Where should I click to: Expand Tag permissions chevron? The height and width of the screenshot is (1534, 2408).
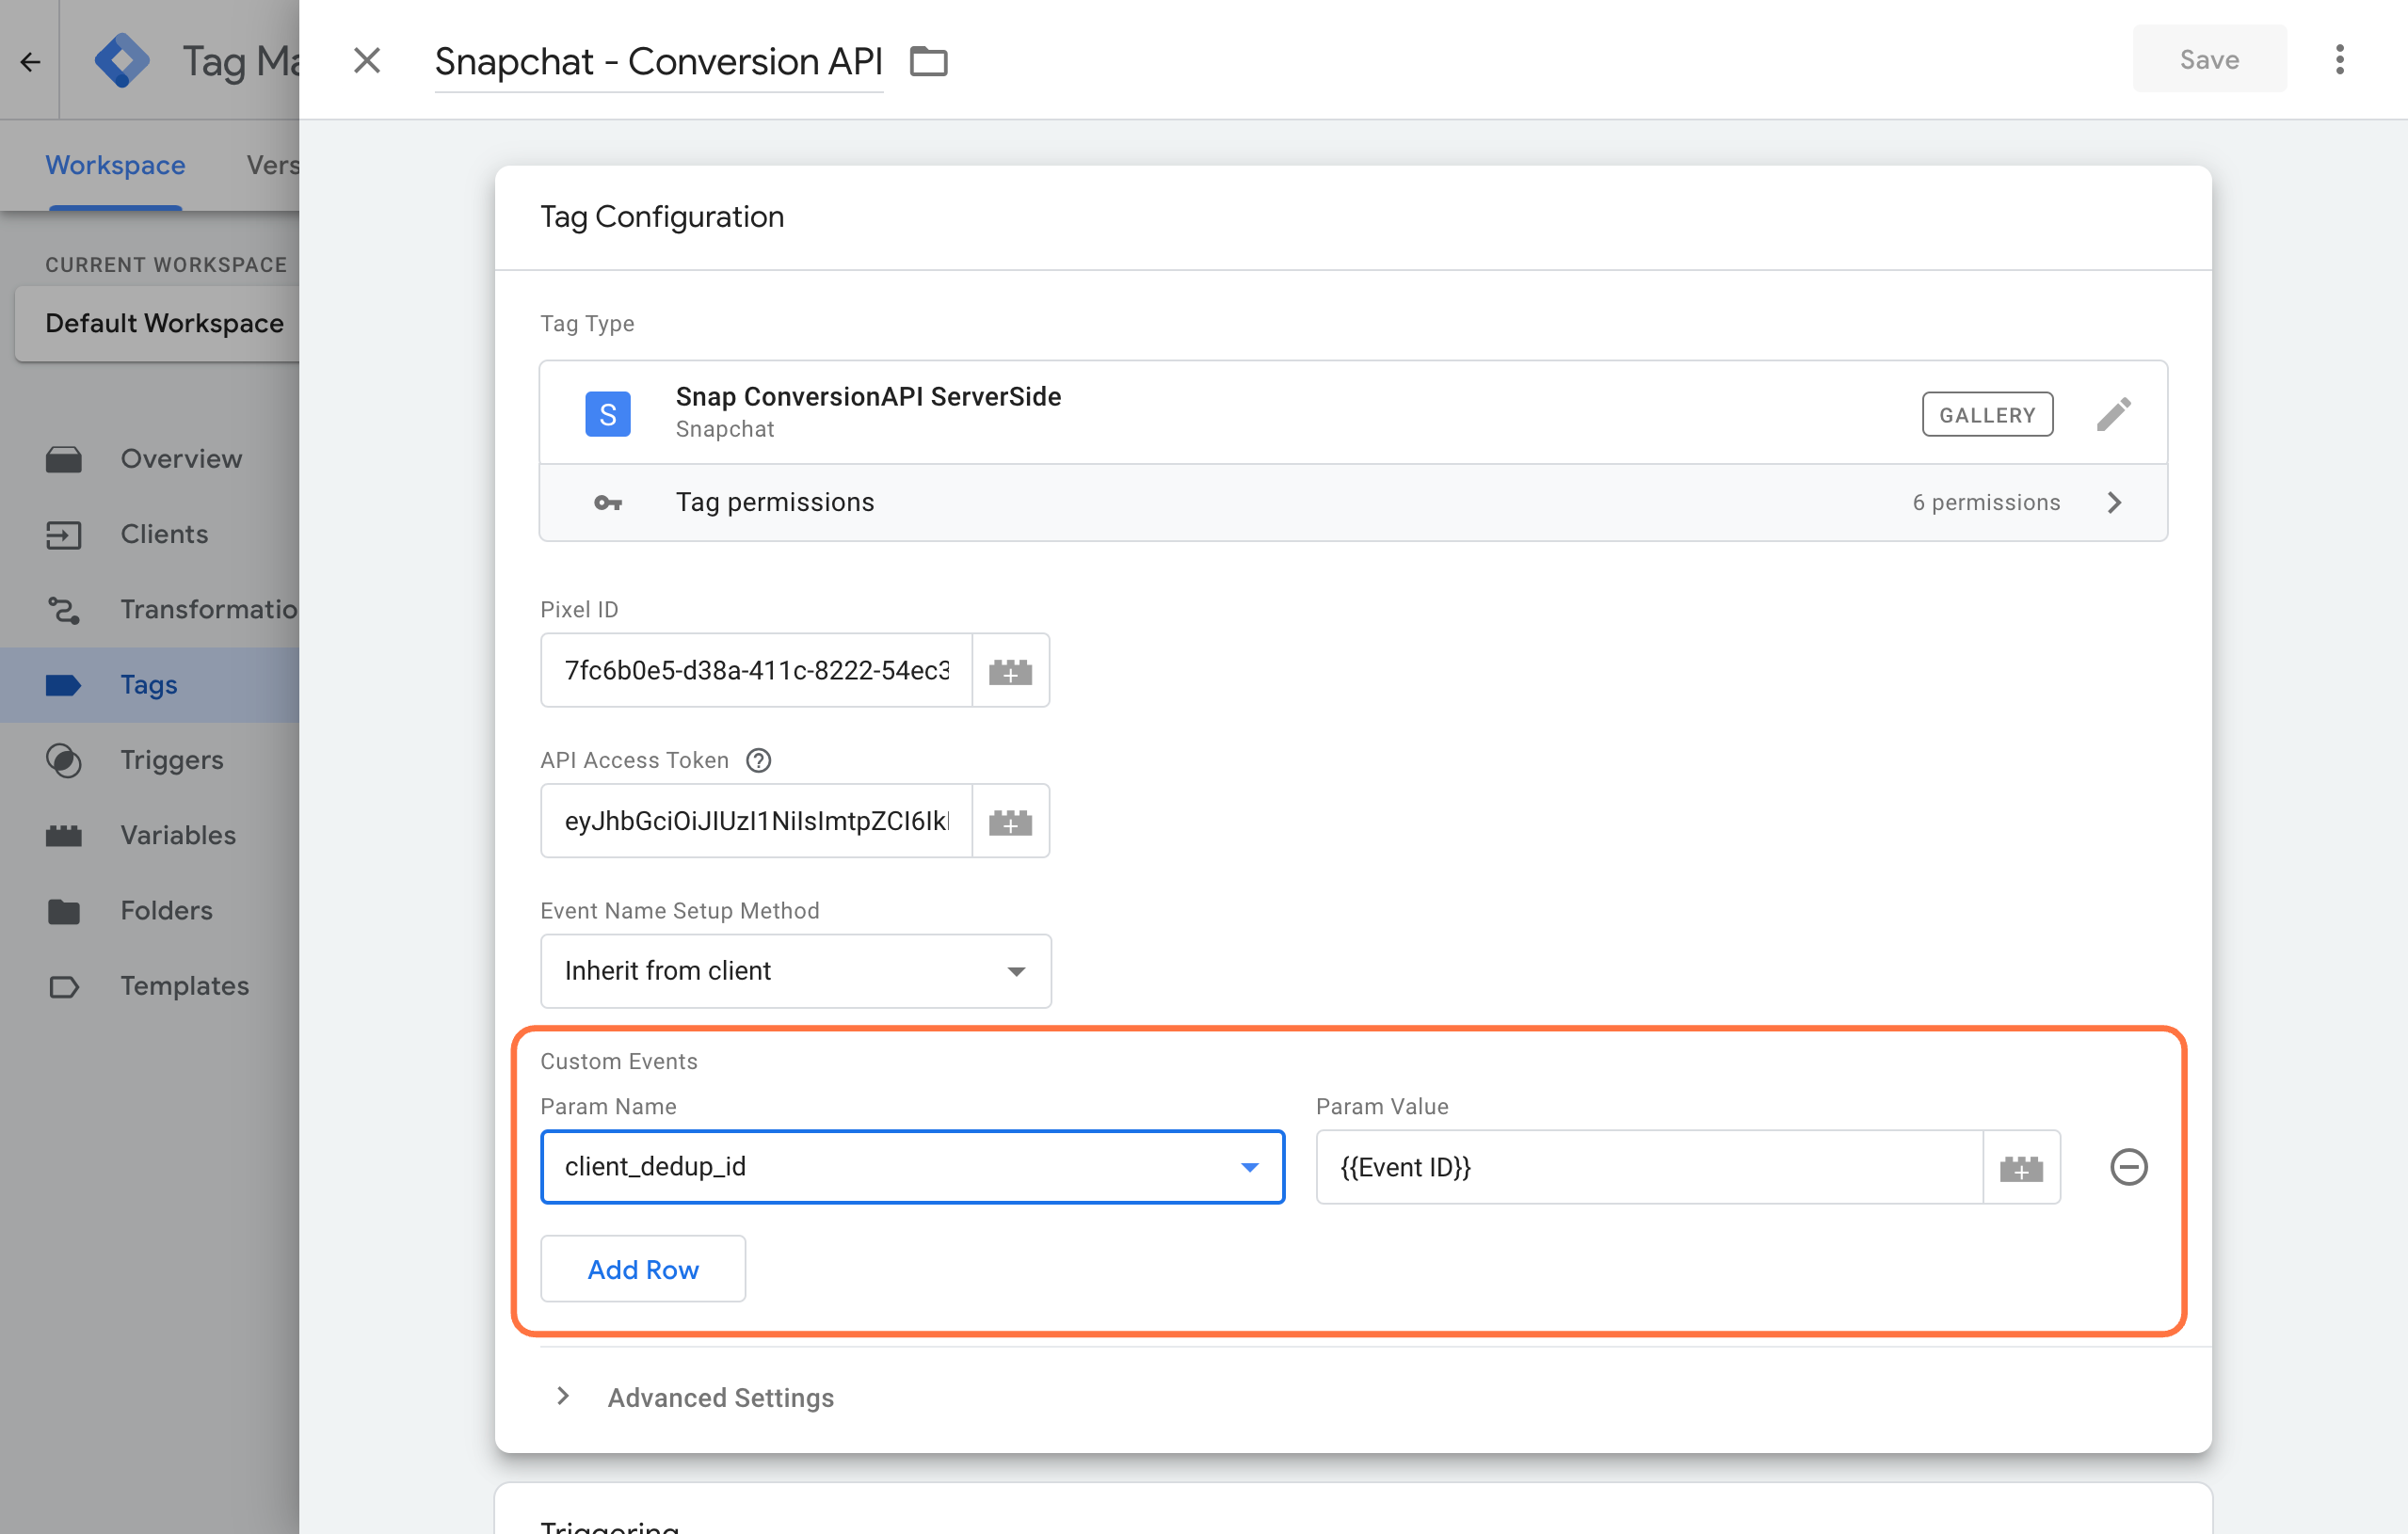click(x=2113, y=502)
